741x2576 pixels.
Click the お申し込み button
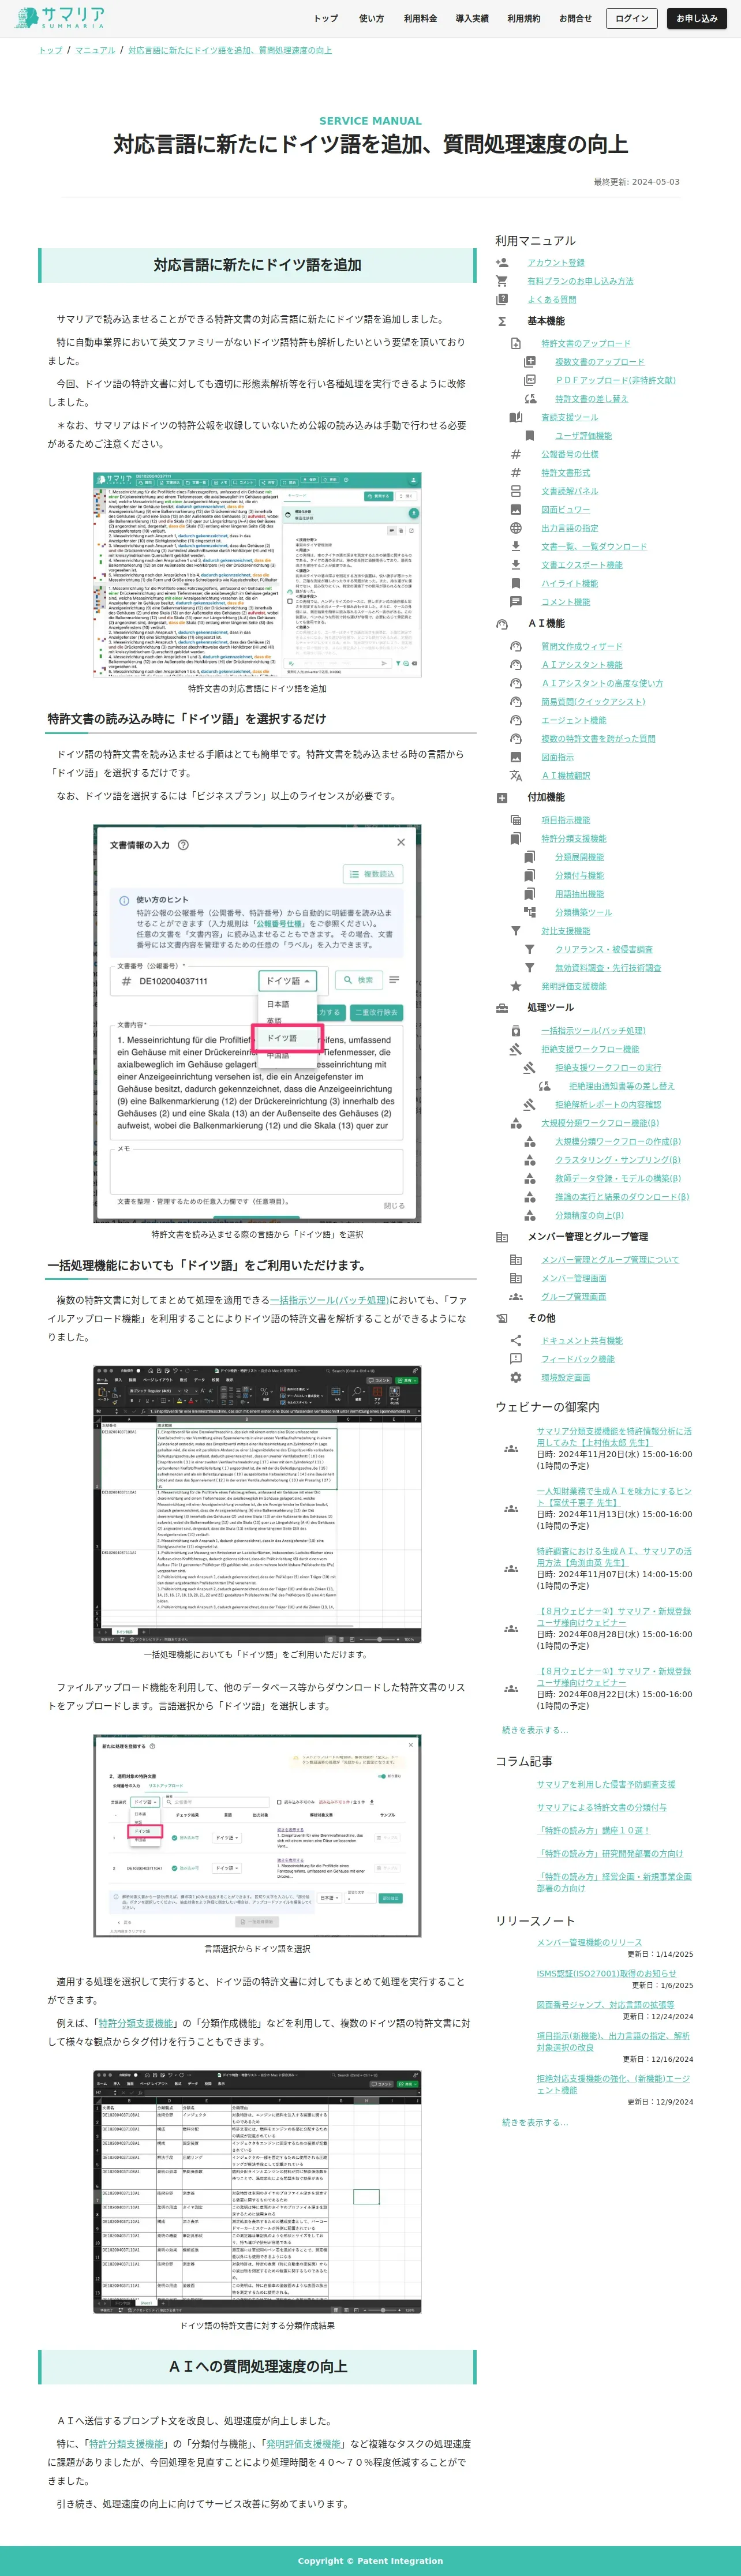[x=697, y=19]
